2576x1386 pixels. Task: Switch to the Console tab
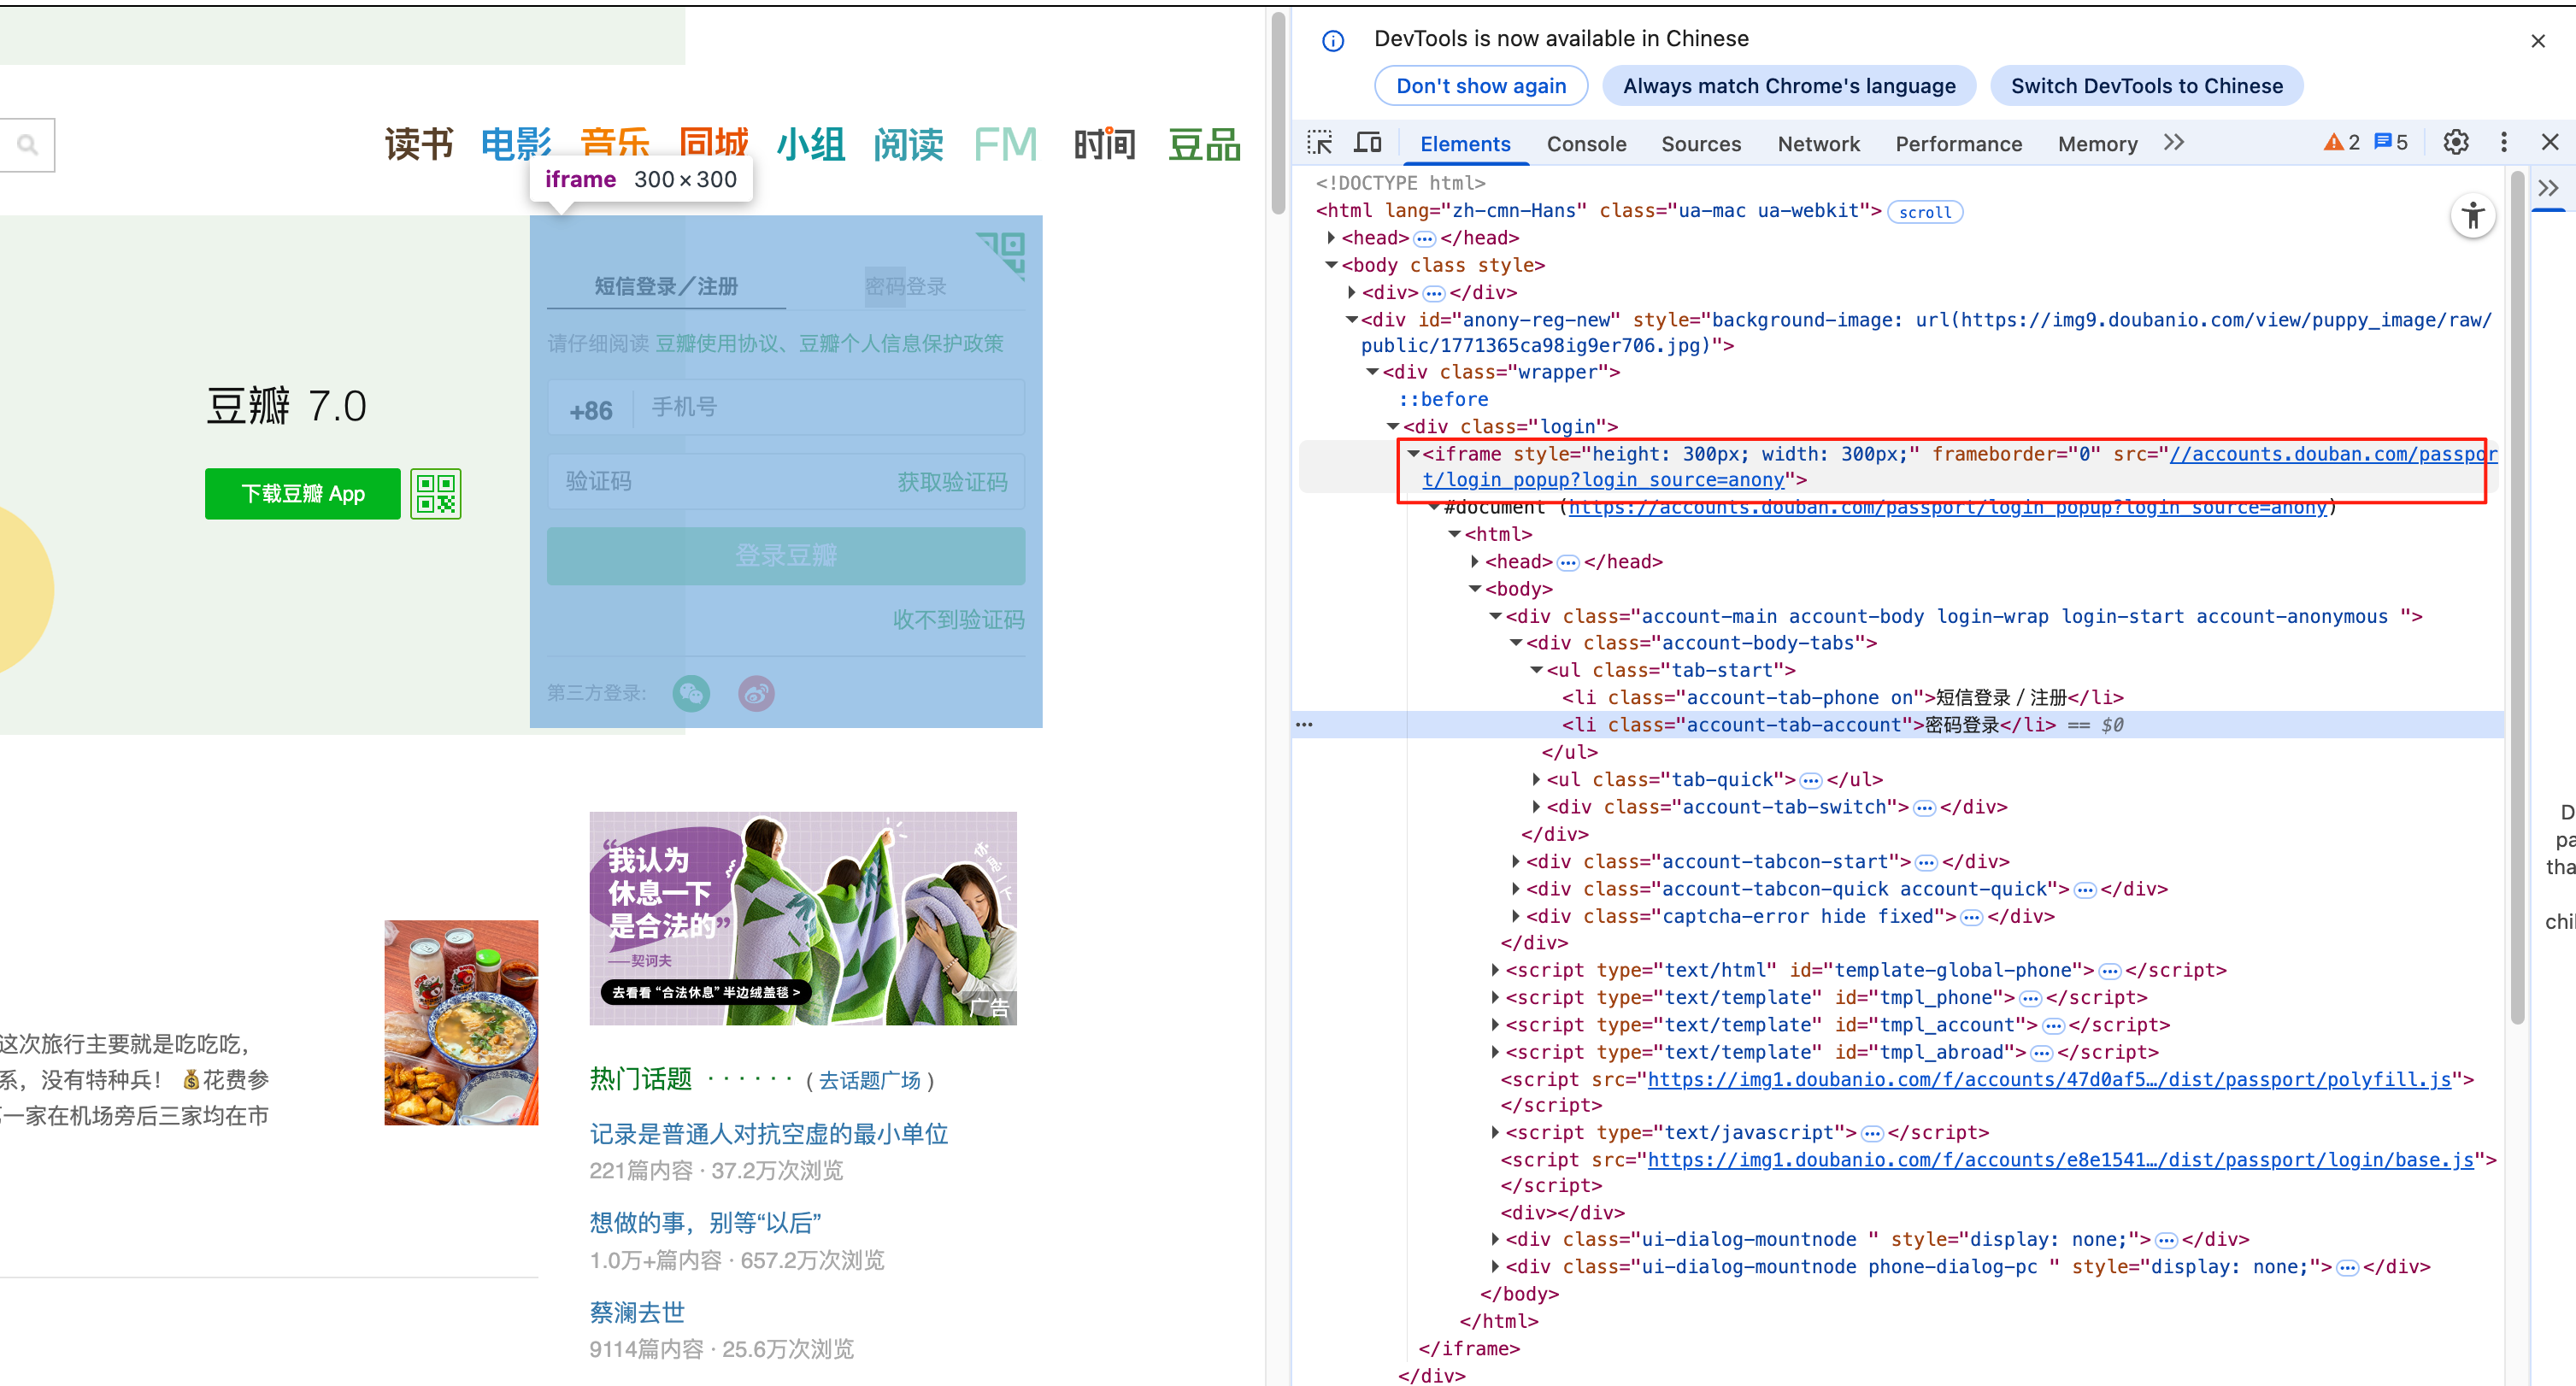[1586, 144]
